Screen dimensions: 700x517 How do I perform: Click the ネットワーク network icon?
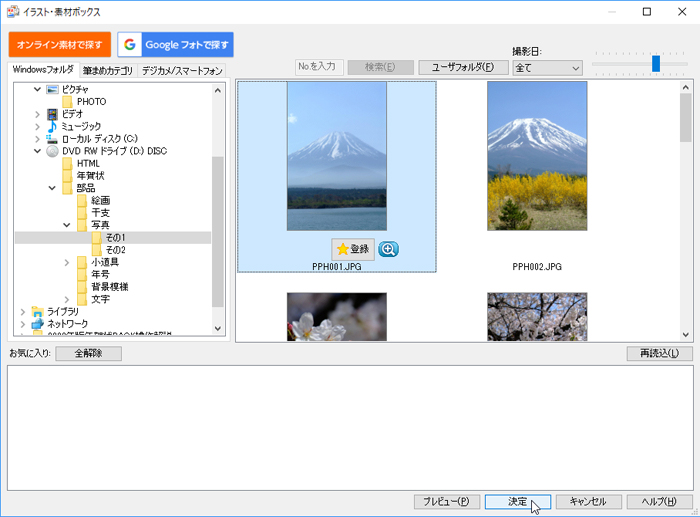point(38,324)
